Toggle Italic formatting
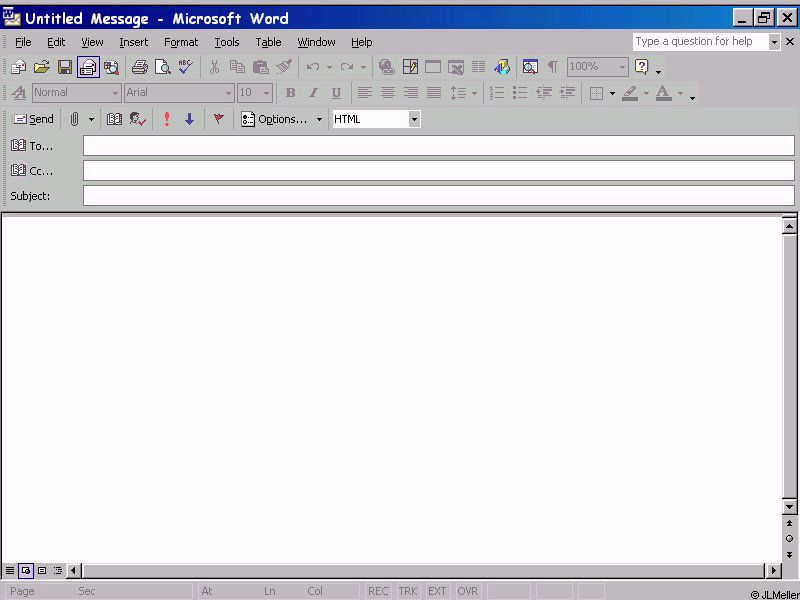The width and height of the screenshot is (800, 600). pyautogui.click(x=313, y=93)
